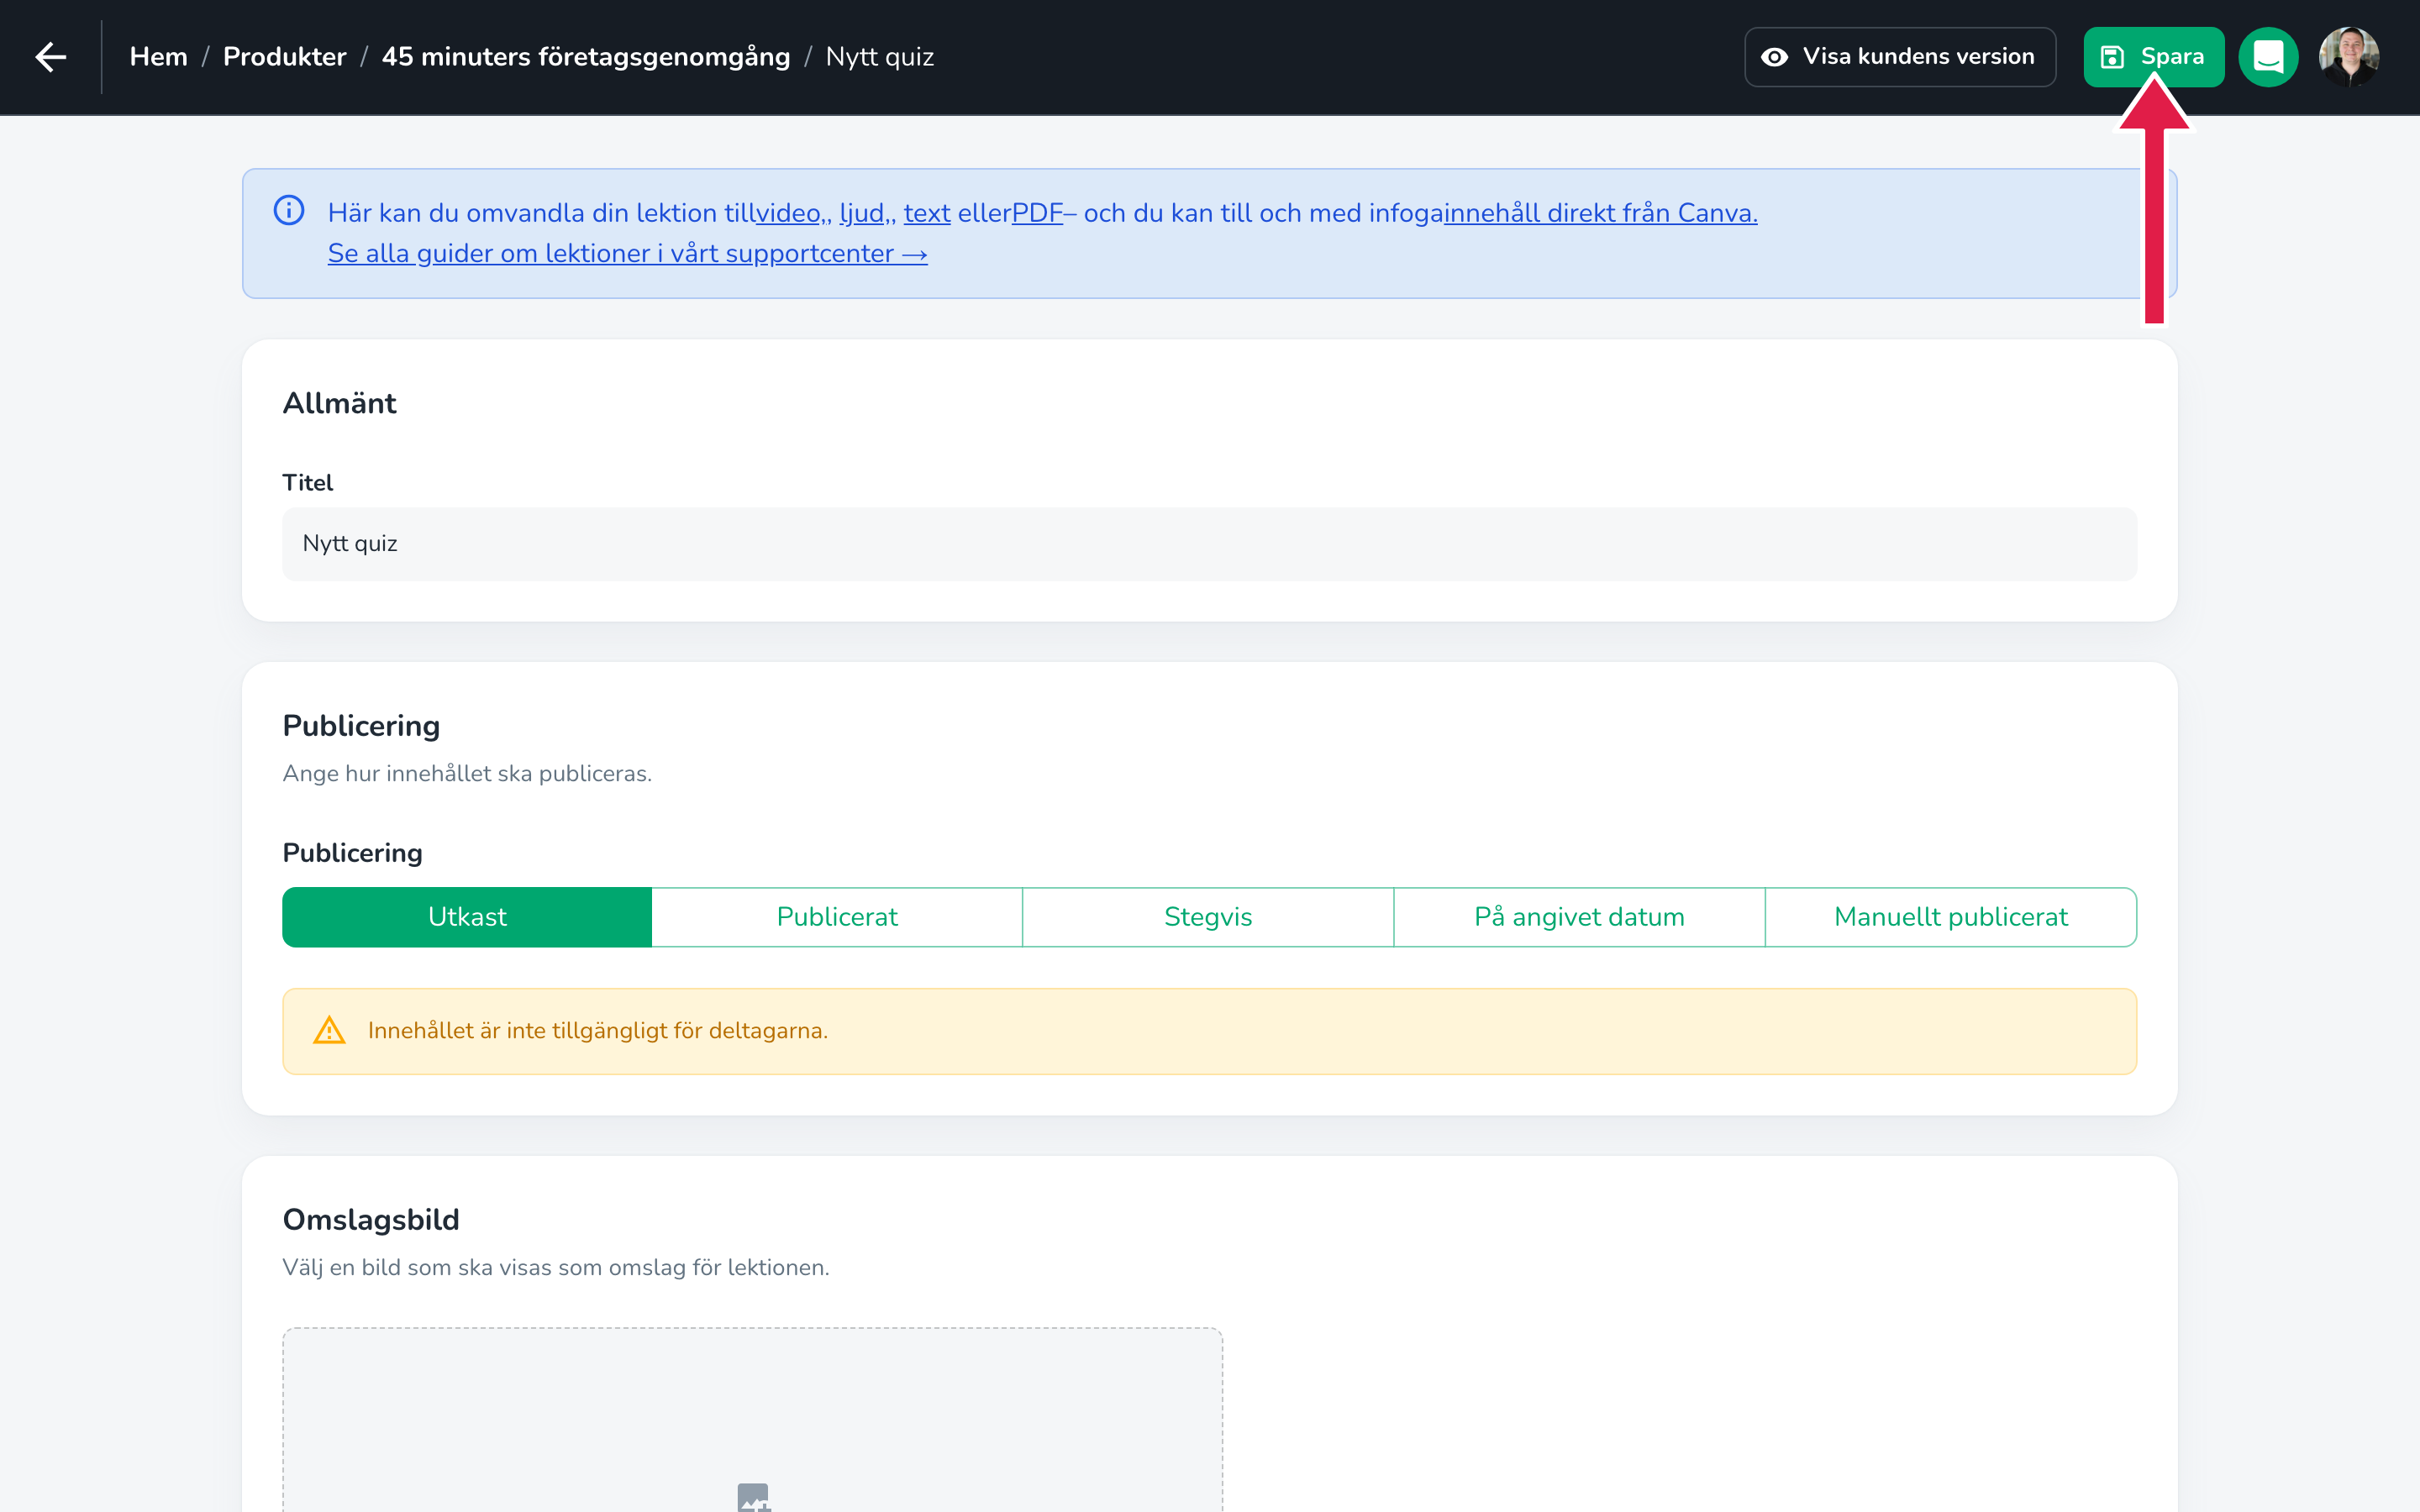Image resolution: width=2420 pixels, height=1512 pixels.
Task: Select Utkast publishing option
Action: click(x=467, y=917)
